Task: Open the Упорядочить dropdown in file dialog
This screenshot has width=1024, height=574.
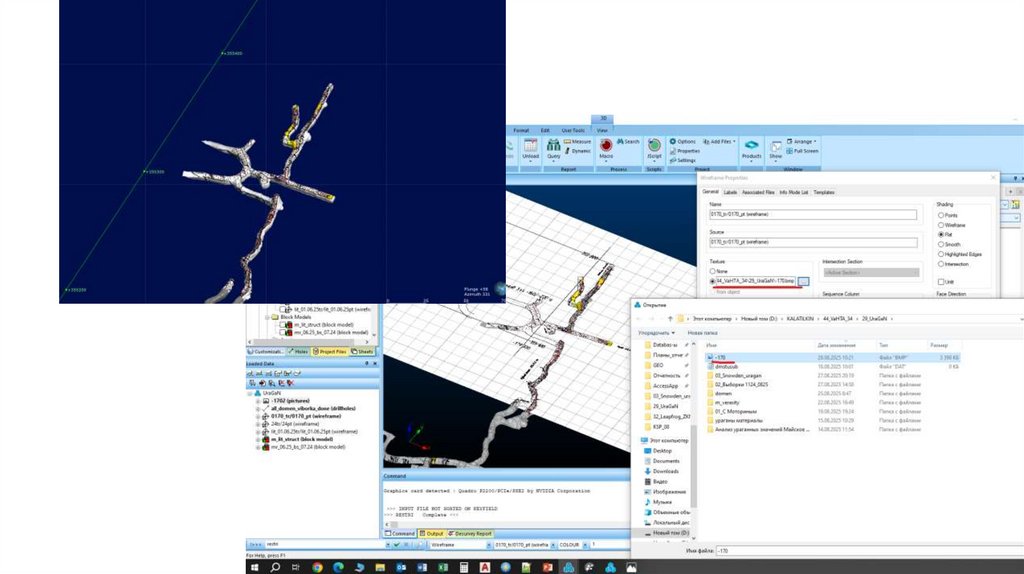Action: point(658,332)
